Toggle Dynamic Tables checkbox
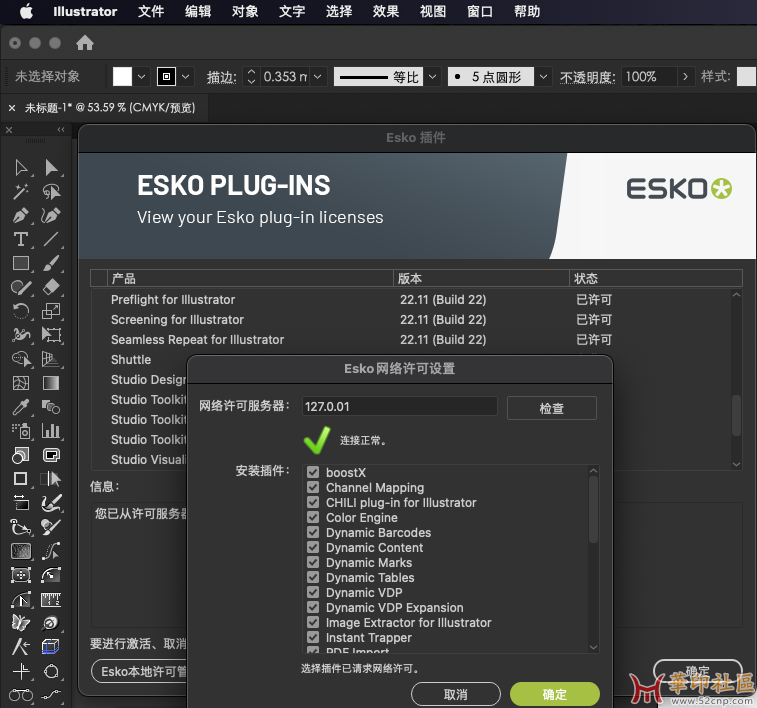Image resolution: width=757 pixels, height=708 pixels. coord(313,577)
